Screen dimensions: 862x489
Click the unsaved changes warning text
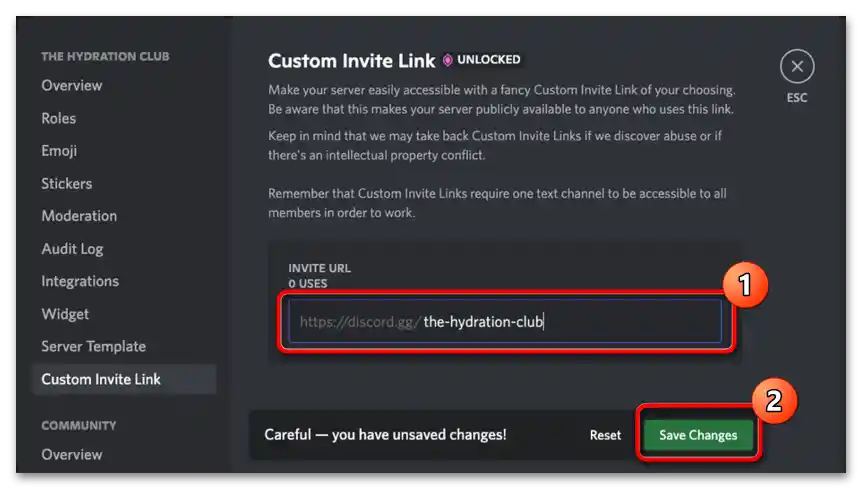(385, 435)
